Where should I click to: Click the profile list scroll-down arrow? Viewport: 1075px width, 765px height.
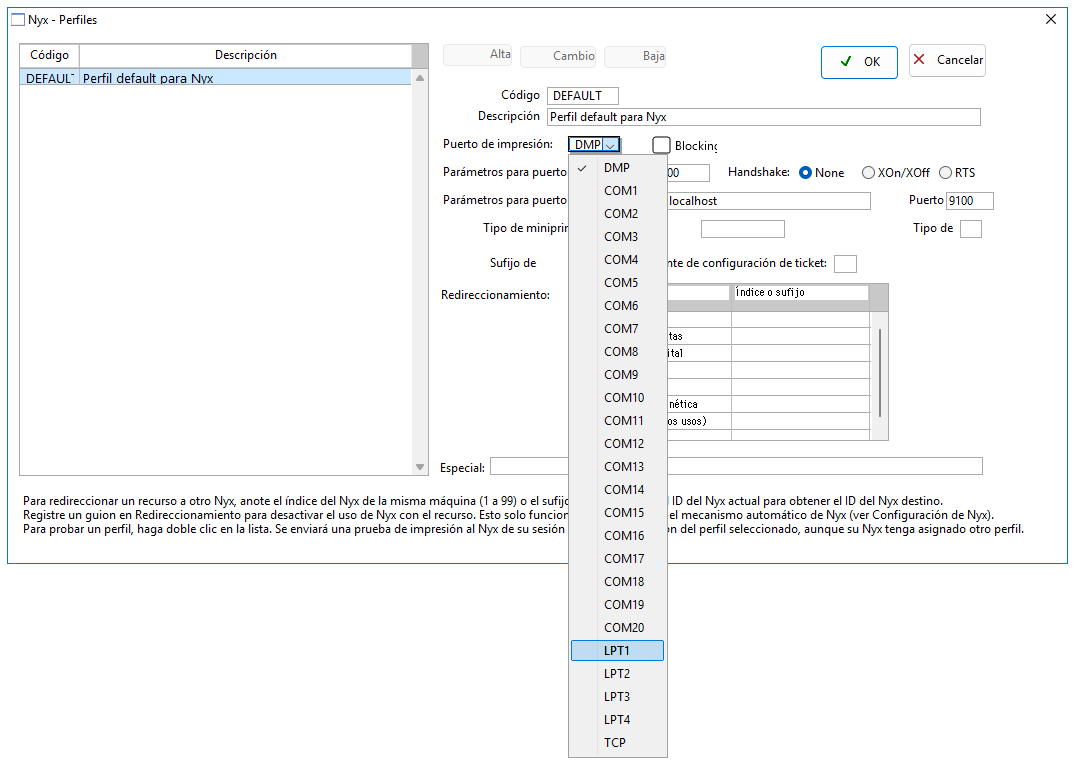[420, 467]
